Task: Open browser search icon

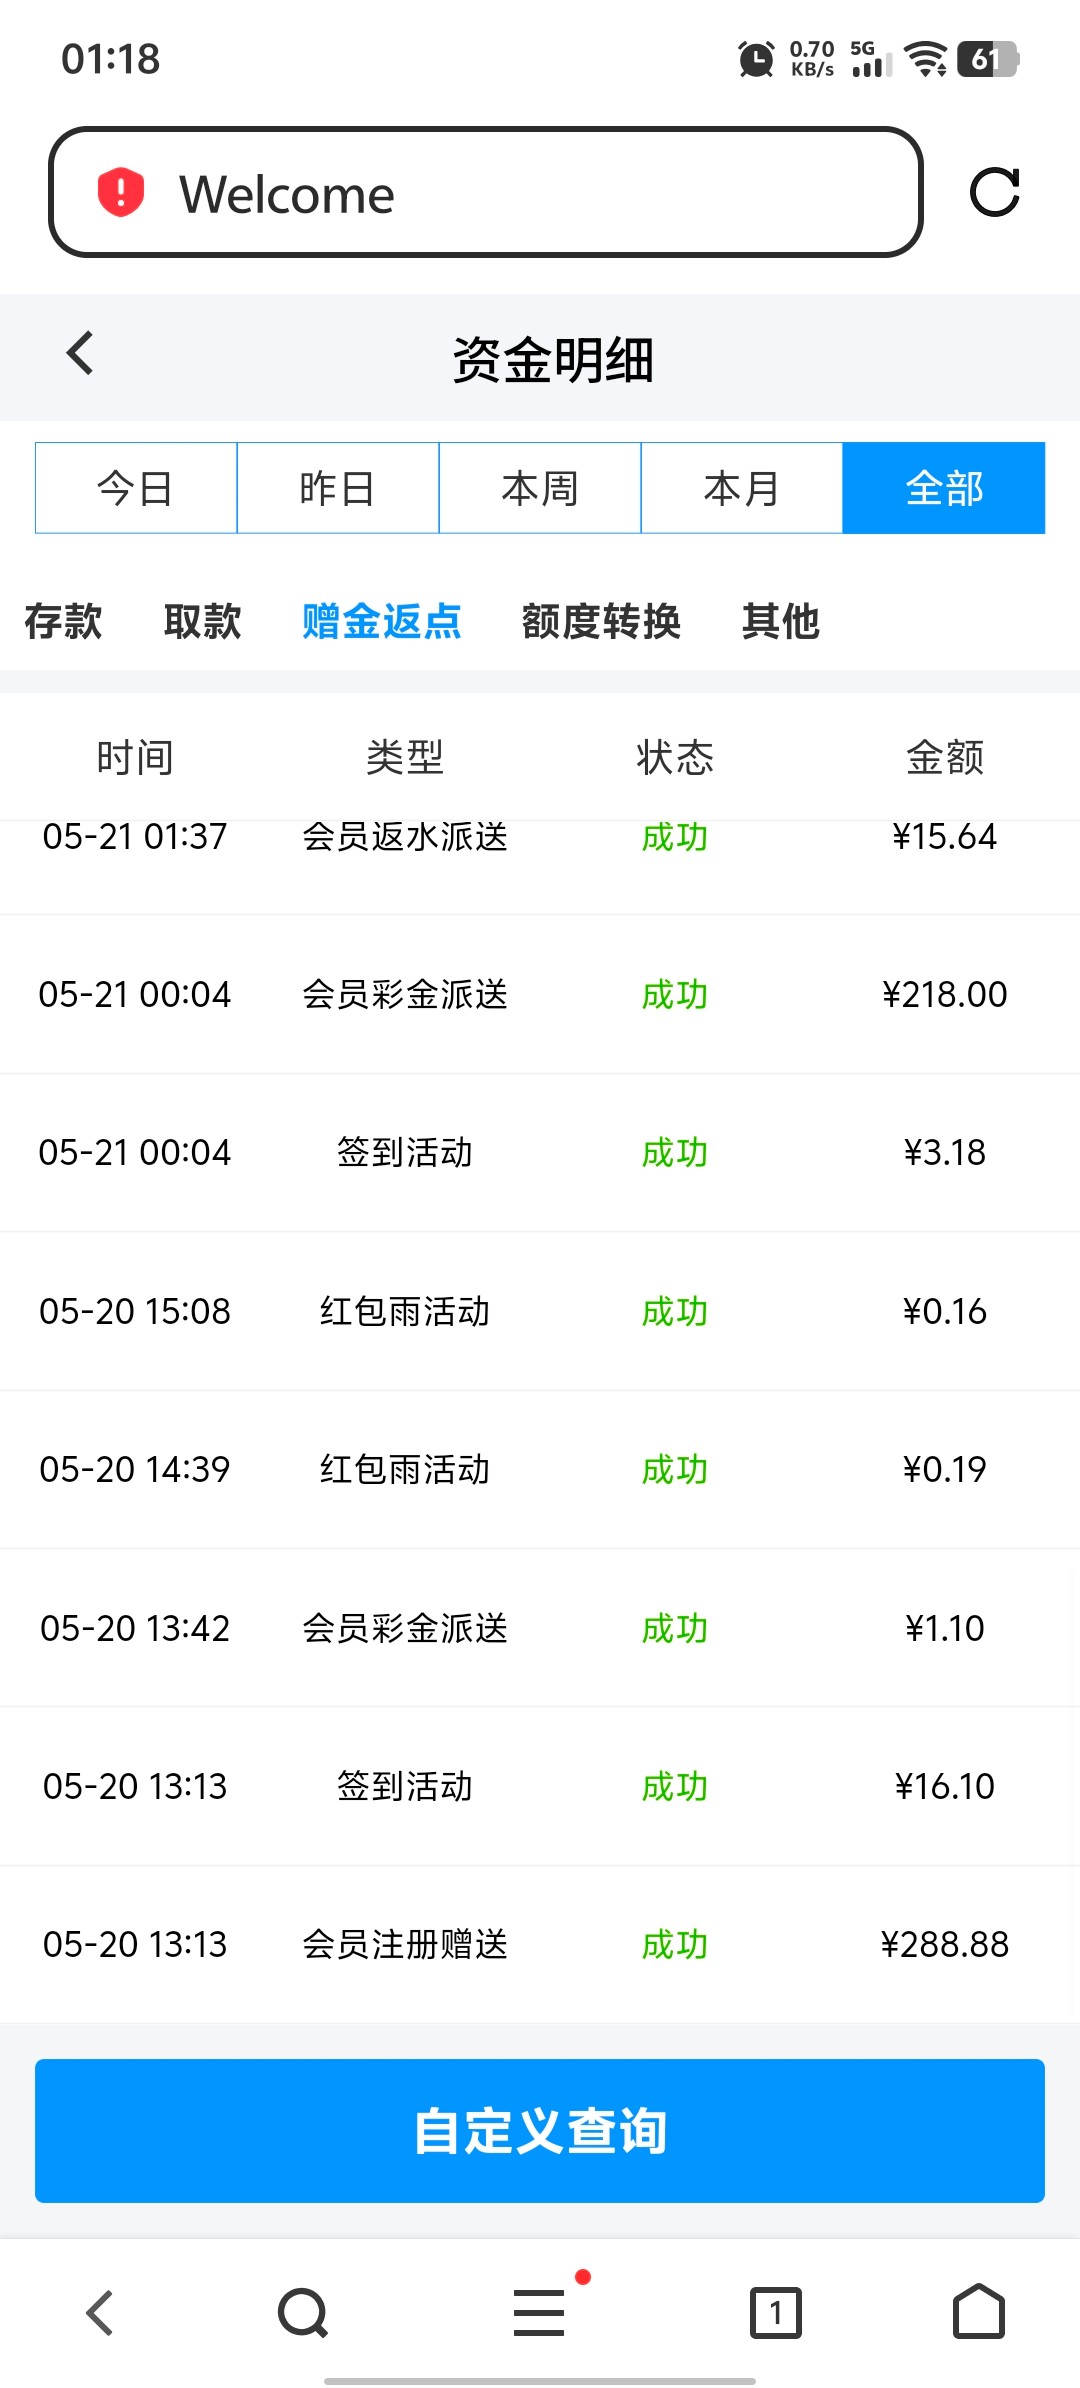Action: (x=302, y=2313)
